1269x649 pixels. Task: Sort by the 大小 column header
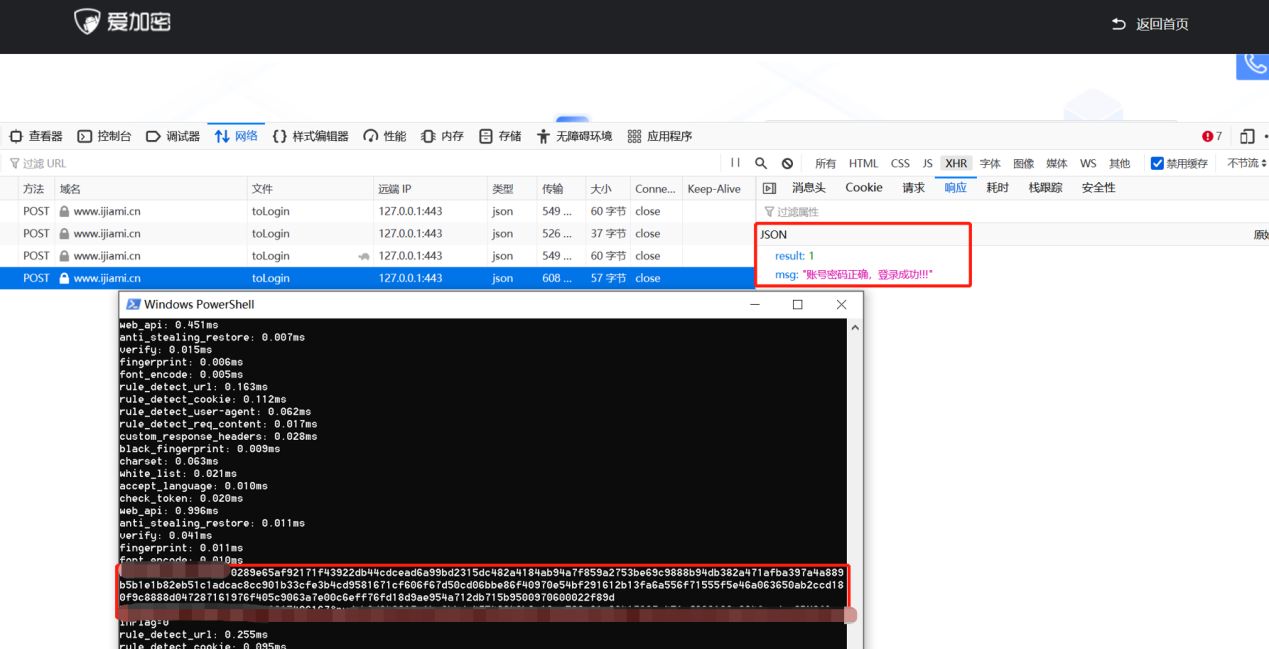(606, 189)
